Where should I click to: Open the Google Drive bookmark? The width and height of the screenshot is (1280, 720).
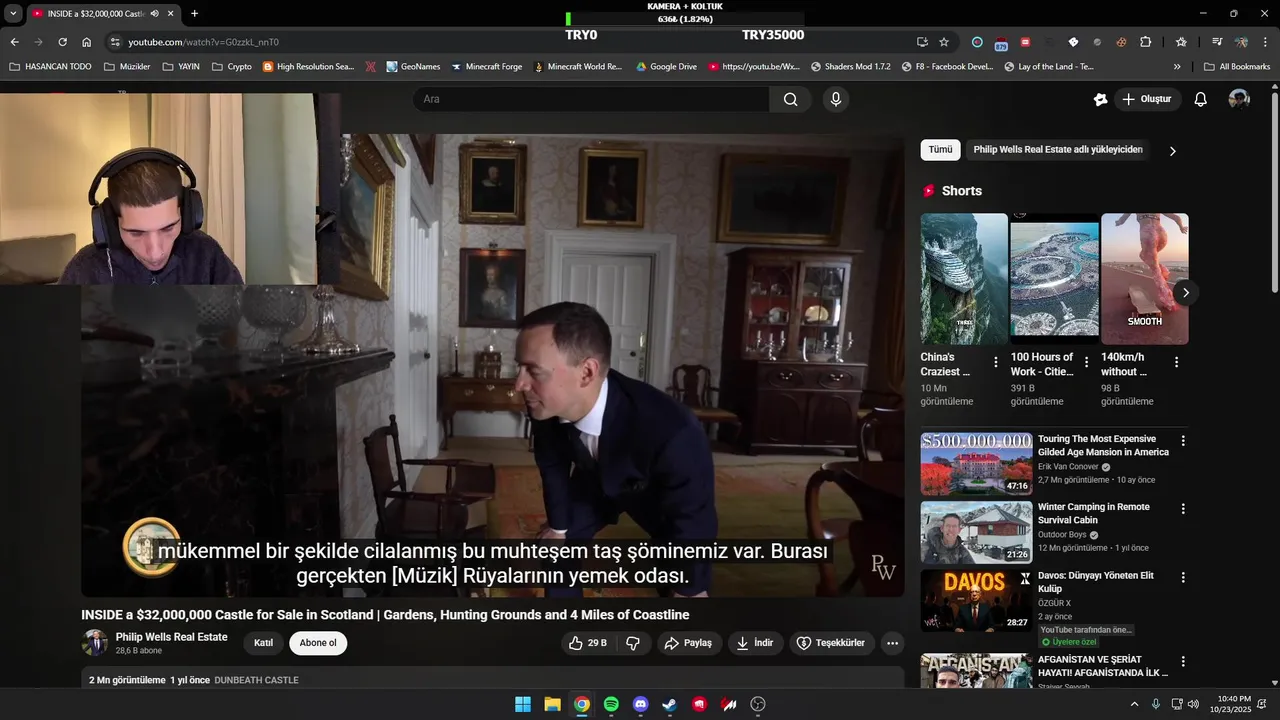pos(665,67)
